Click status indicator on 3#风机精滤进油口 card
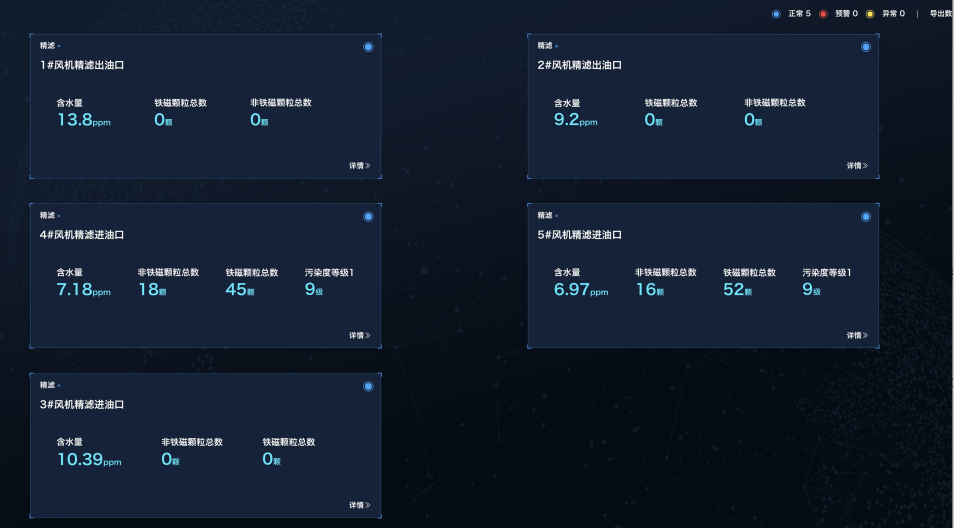 368,386
